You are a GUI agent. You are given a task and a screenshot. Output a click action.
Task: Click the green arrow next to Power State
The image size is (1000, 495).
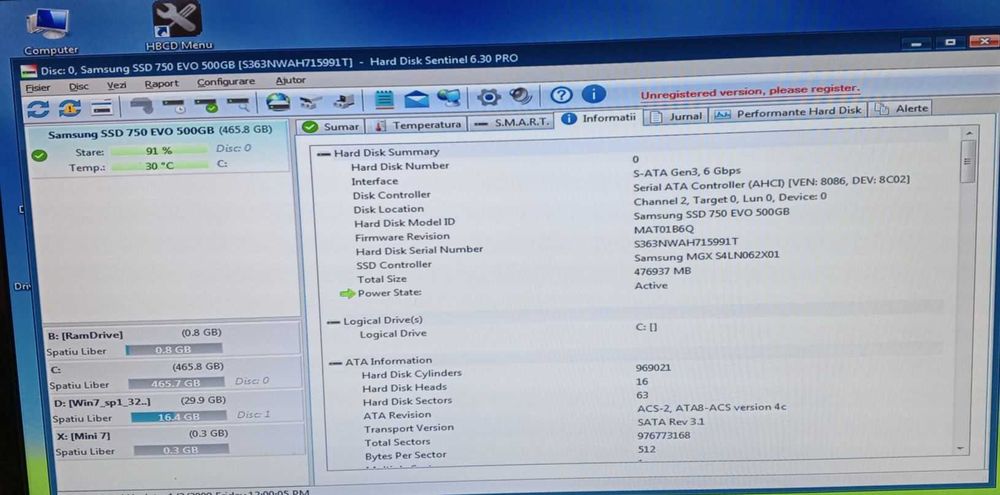[x=347, y=293]
